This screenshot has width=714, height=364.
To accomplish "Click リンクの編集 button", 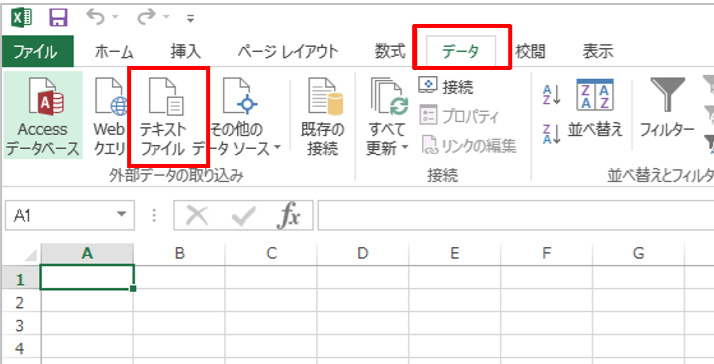I will [469, 146].
